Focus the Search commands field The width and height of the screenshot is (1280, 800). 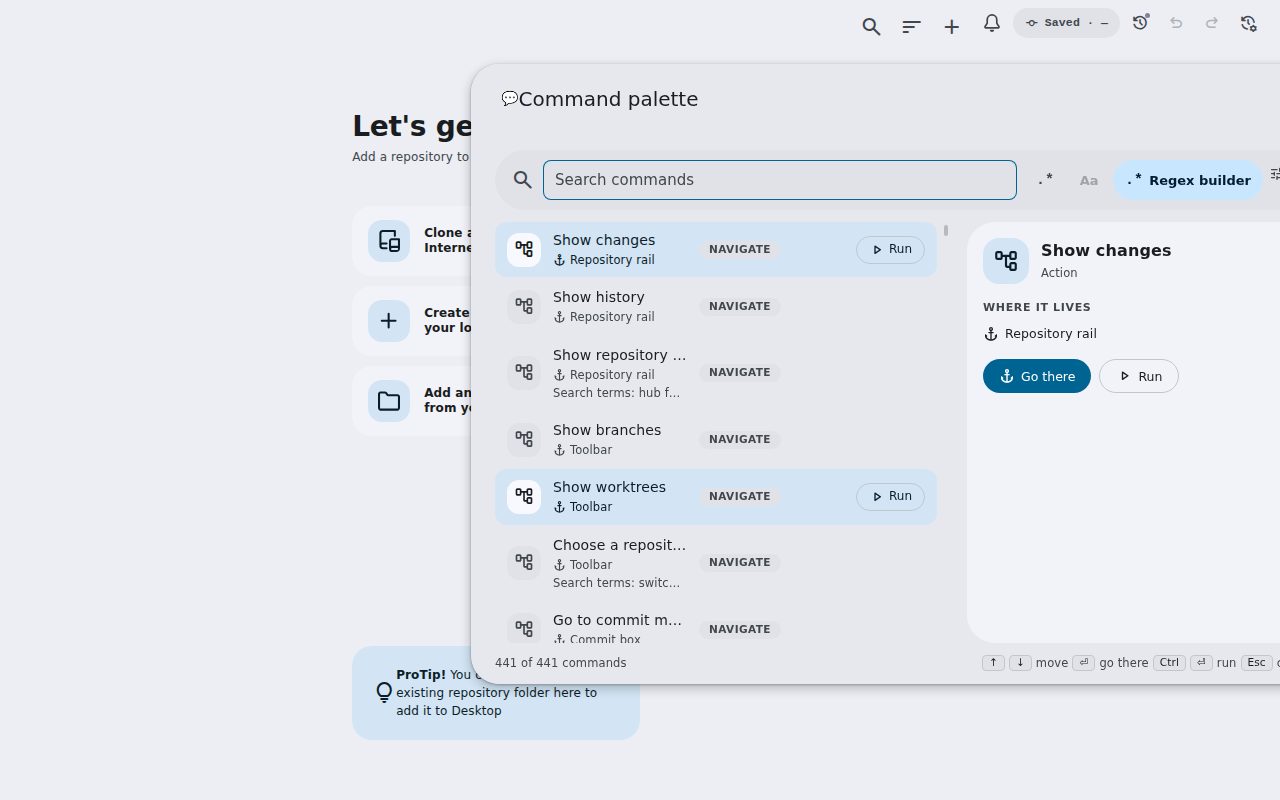(x=780, y=180)
